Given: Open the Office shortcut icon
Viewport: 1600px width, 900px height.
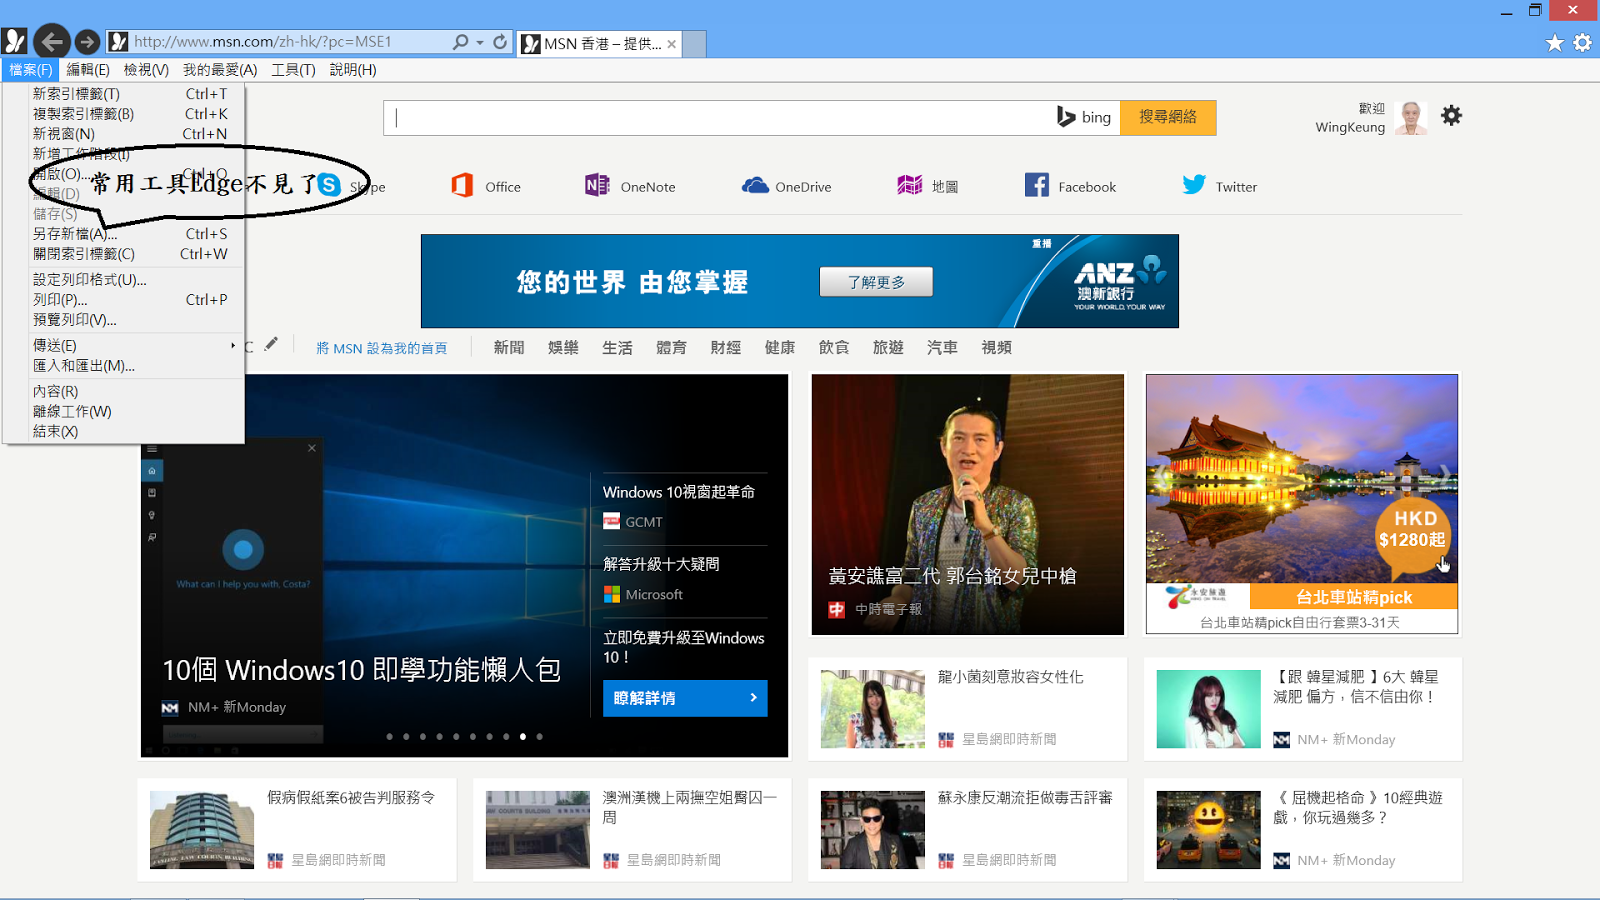Looking at the screenshot, I should click(x=462, y=185).
